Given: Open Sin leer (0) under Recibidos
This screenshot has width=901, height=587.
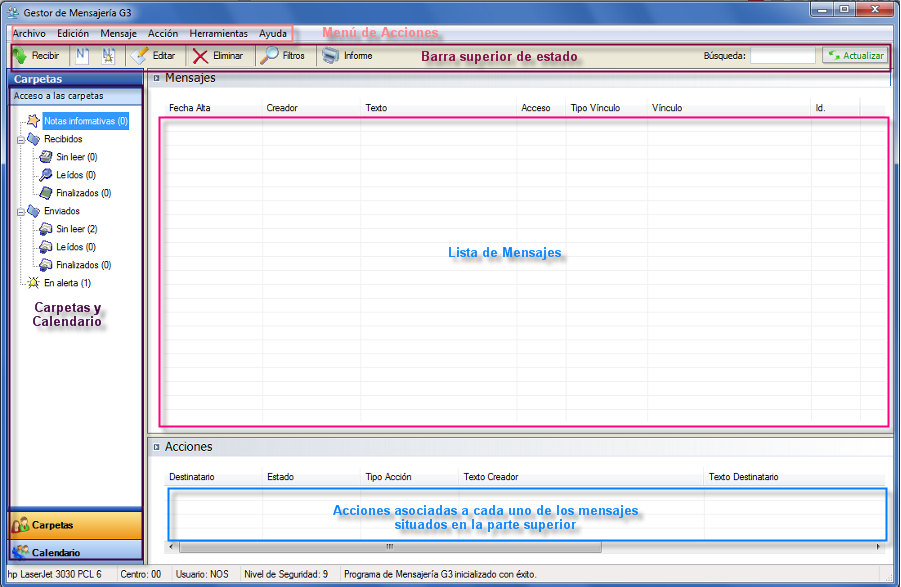Looking at the screenshot, I should (x=76, y=157).
